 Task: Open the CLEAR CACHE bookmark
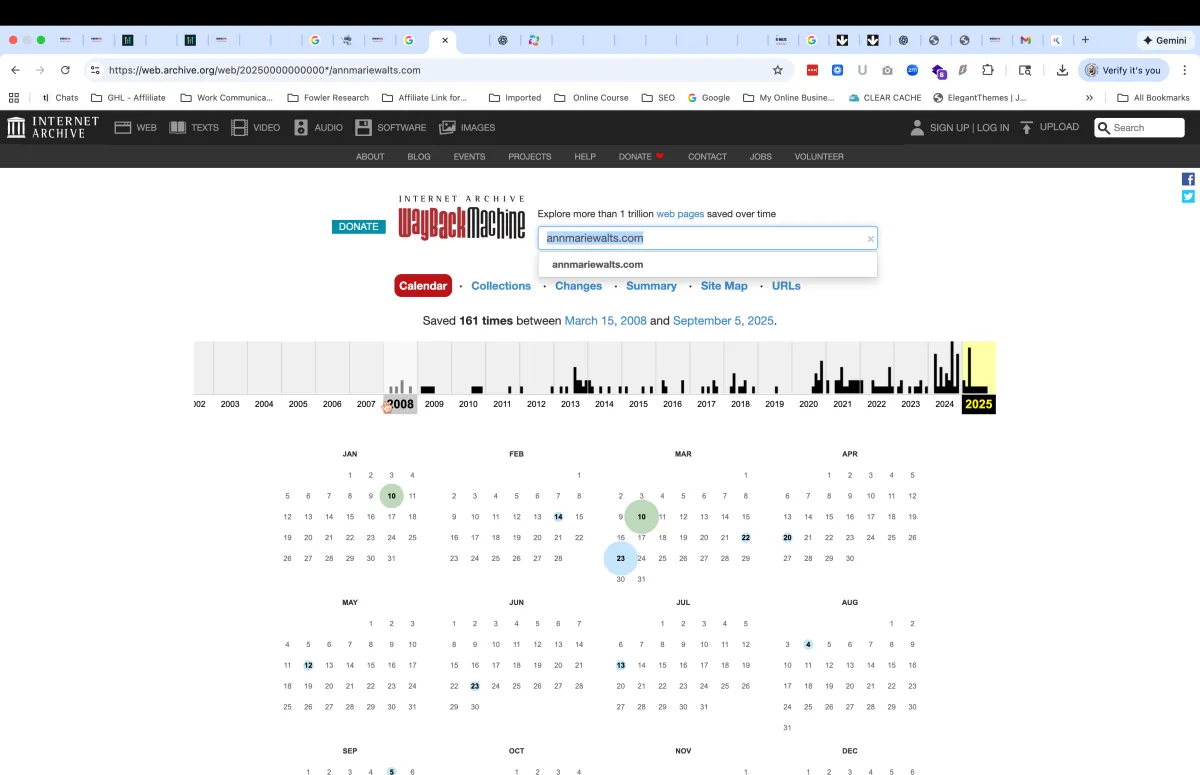[x=885, y=97]
